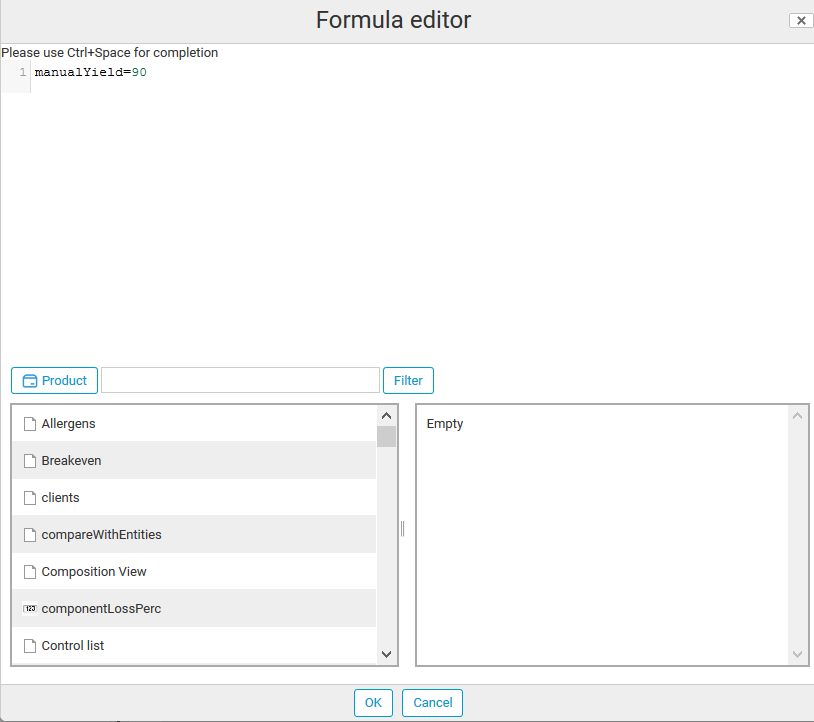Click the clients document icon
814x722 pixels.
point(30,498)
